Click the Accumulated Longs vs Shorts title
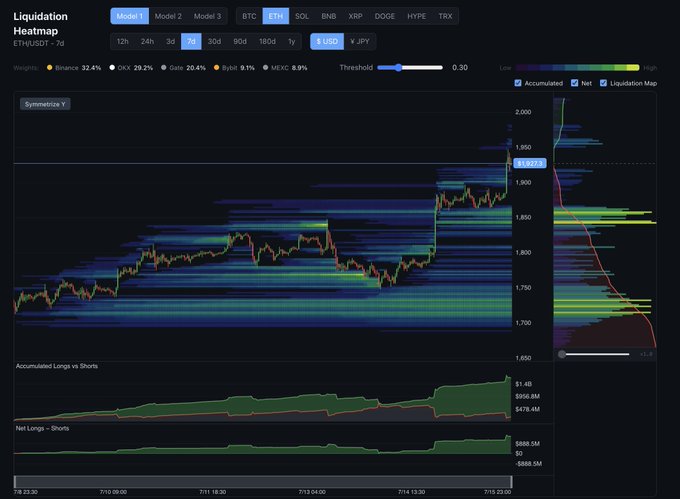680x499 pixels. [x=57, y=366]
